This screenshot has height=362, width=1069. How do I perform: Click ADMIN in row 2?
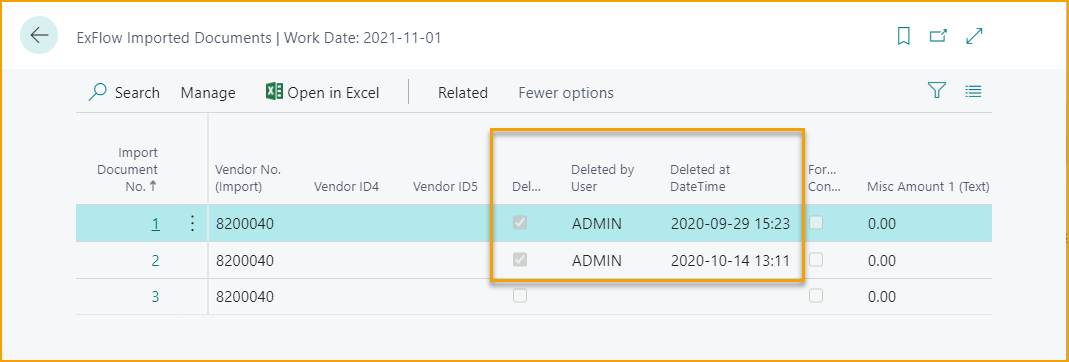click(x=597, y=260)
